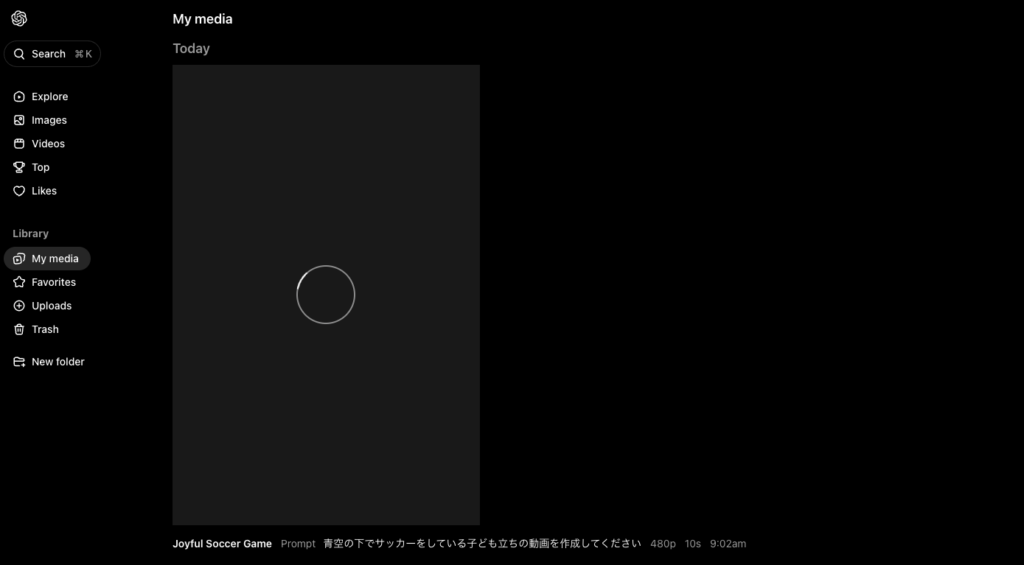Open the loading video thumbnail
This screenshot has width=1024, height=565.
click(326, 295)
